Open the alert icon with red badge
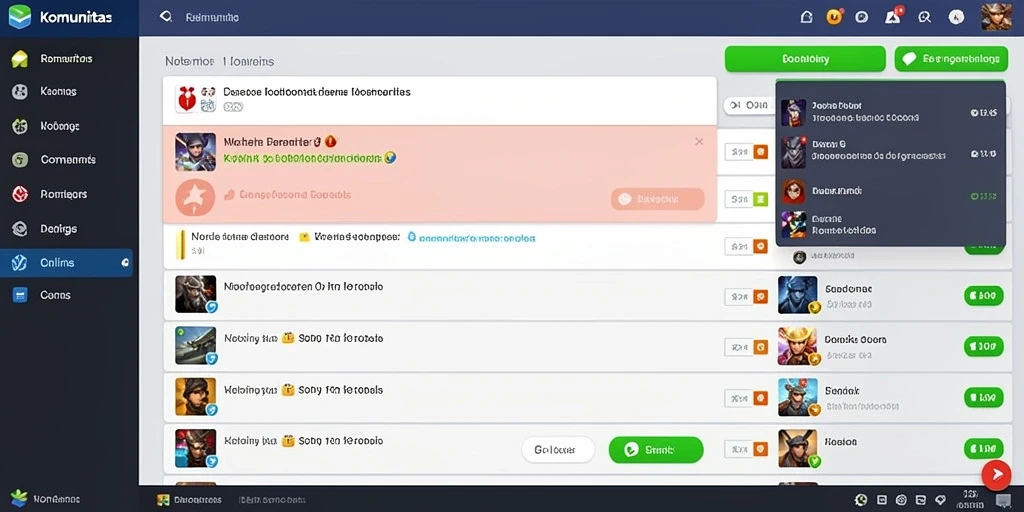 click(893, 16)
